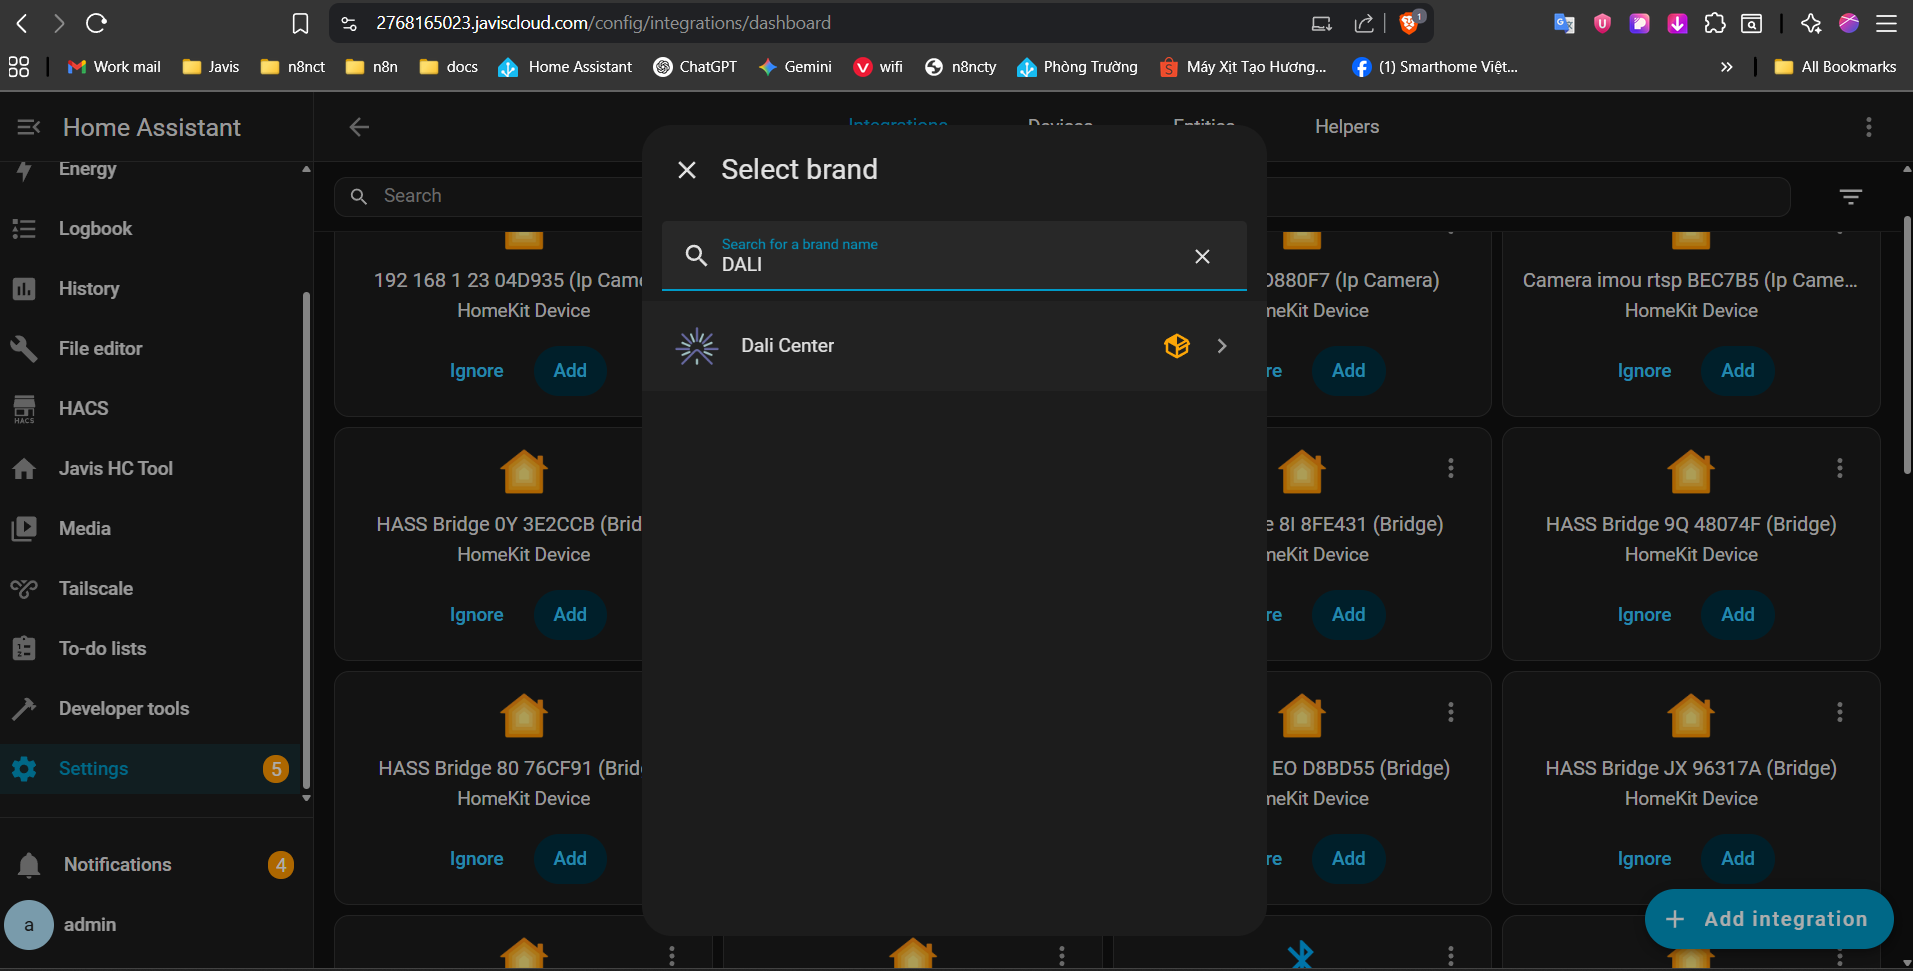
Task: Add the HASS Bridge 9Q 48074F device
Action: (1737, 614)
